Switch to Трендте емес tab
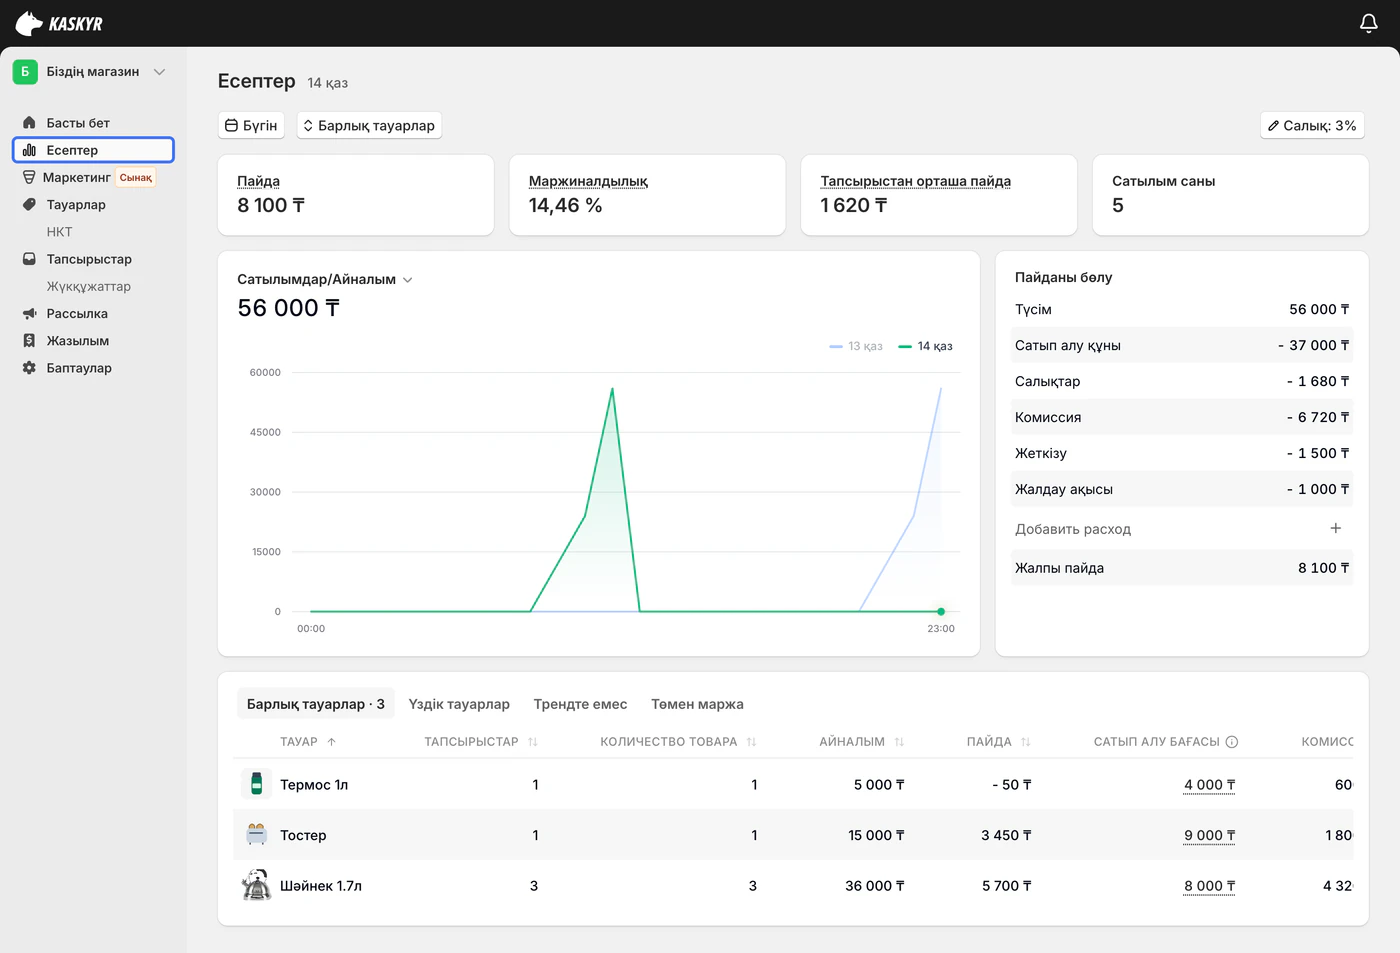The height and width of the screenshot is (953, 1400). click(580, 704)
